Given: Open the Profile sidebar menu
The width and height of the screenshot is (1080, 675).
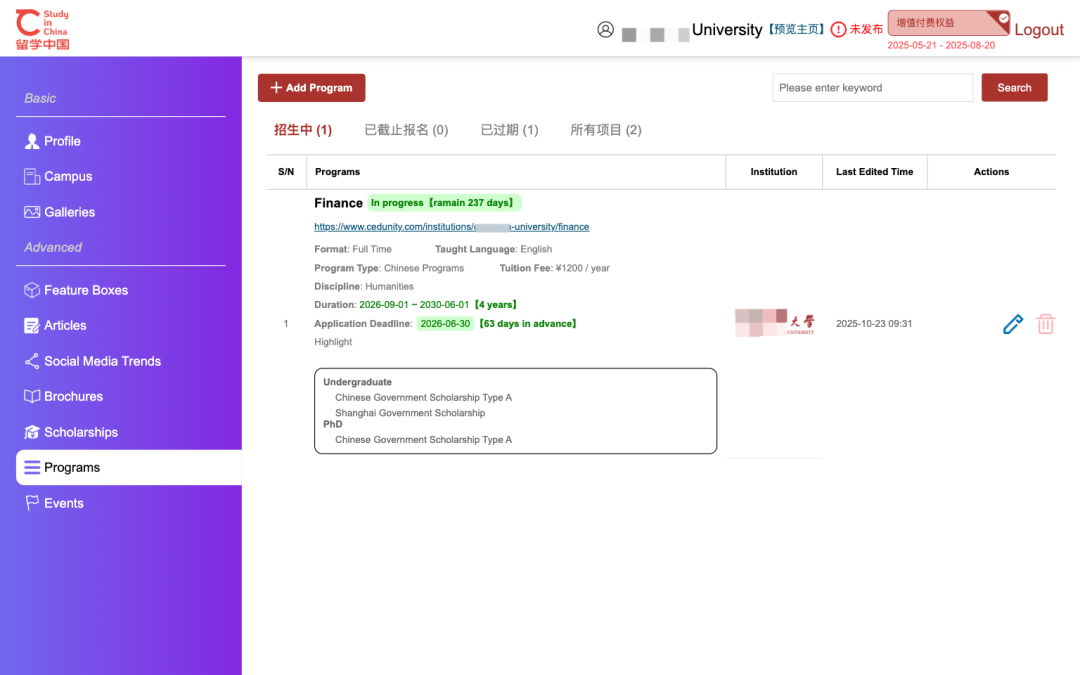Looking at the screenshot, I should tap(63, 141).
